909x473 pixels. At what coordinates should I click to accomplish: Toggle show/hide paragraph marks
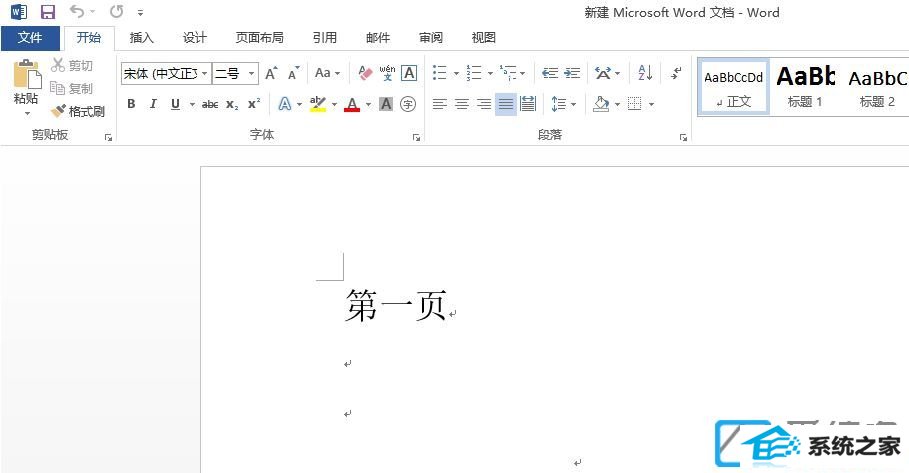[676, 73]
